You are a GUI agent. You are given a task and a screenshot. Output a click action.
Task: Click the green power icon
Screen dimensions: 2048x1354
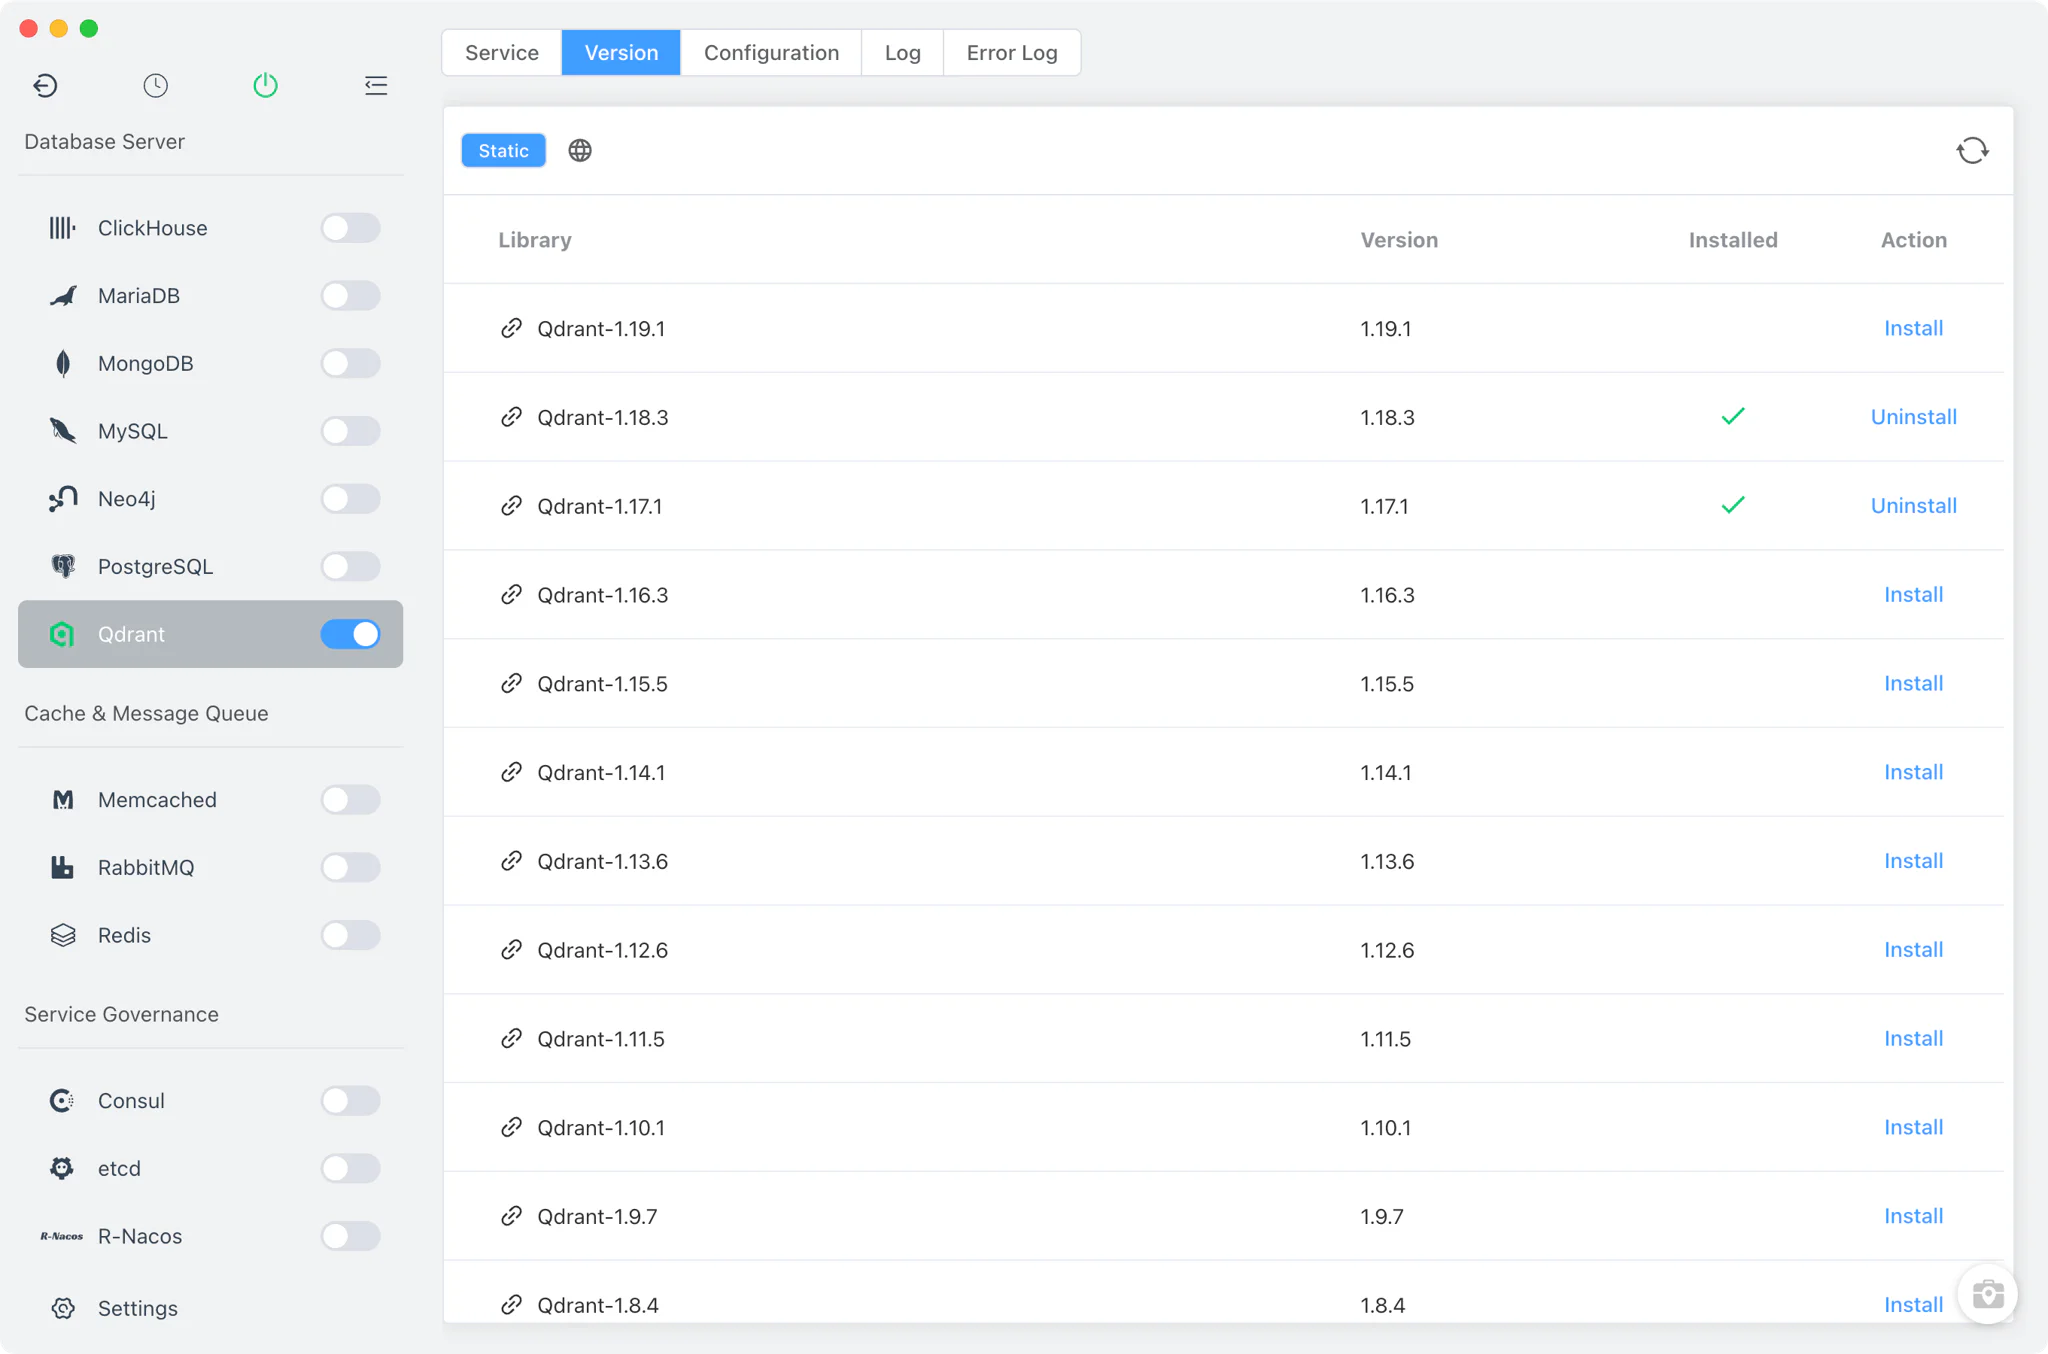265,86
